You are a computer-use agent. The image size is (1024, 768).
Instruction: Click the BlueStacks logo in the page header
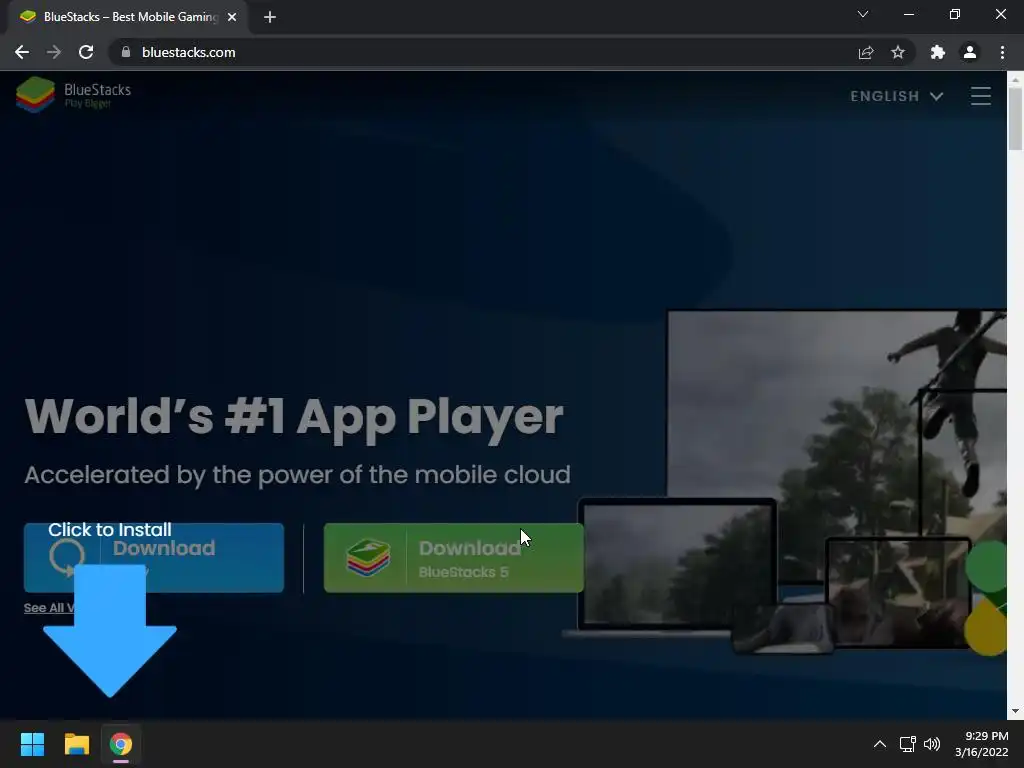[x=74, y=95]
